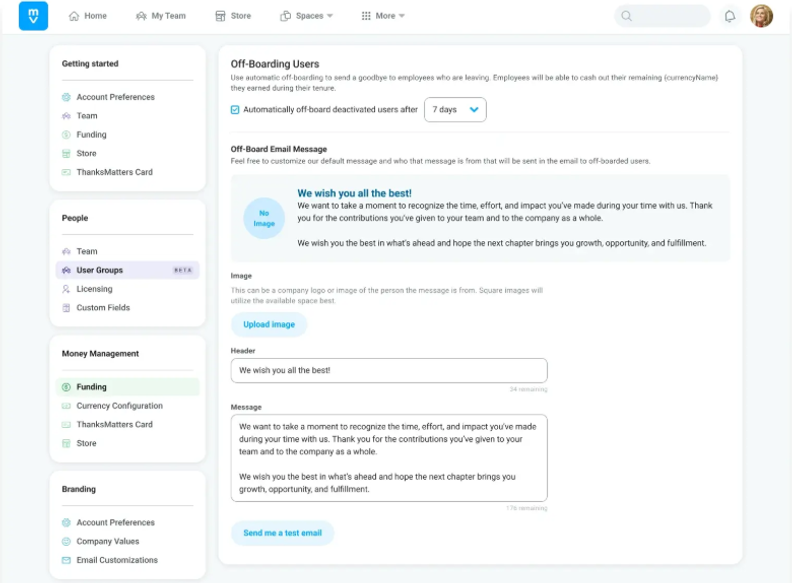Click ThanksMatters Card text under Money Management

(x=115, y=424)
